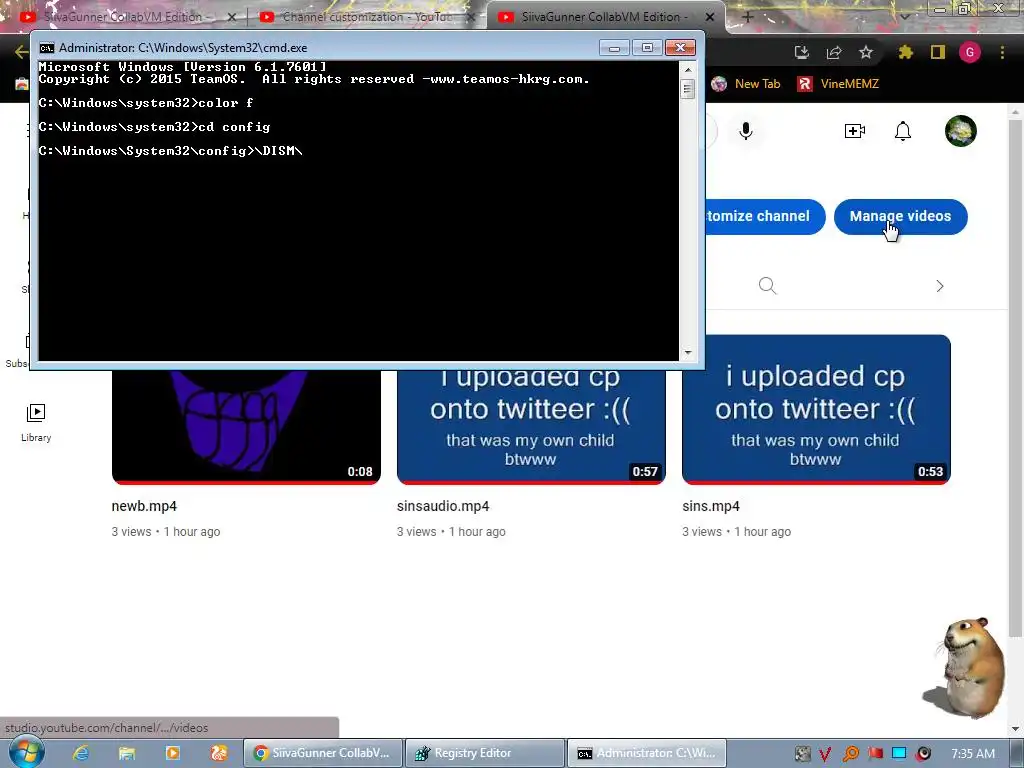Screen dimensions: 1024x768
Task: Open YouTube notifications bell
Action: pos(903,131)
